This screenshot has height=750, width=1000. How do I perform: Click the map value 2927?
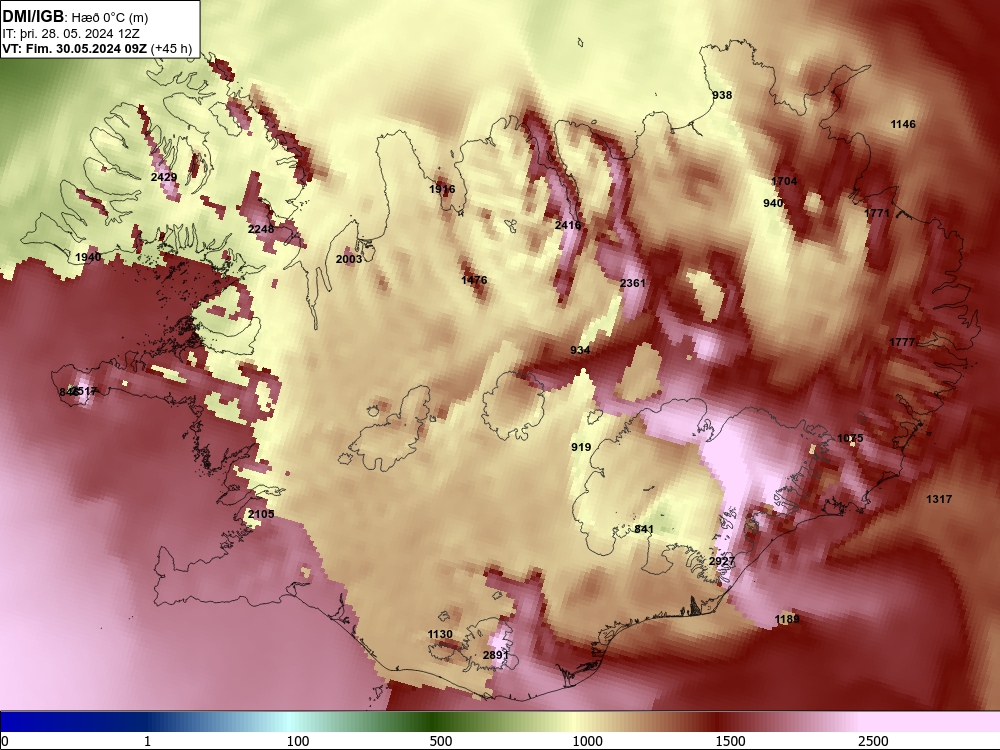722,561
